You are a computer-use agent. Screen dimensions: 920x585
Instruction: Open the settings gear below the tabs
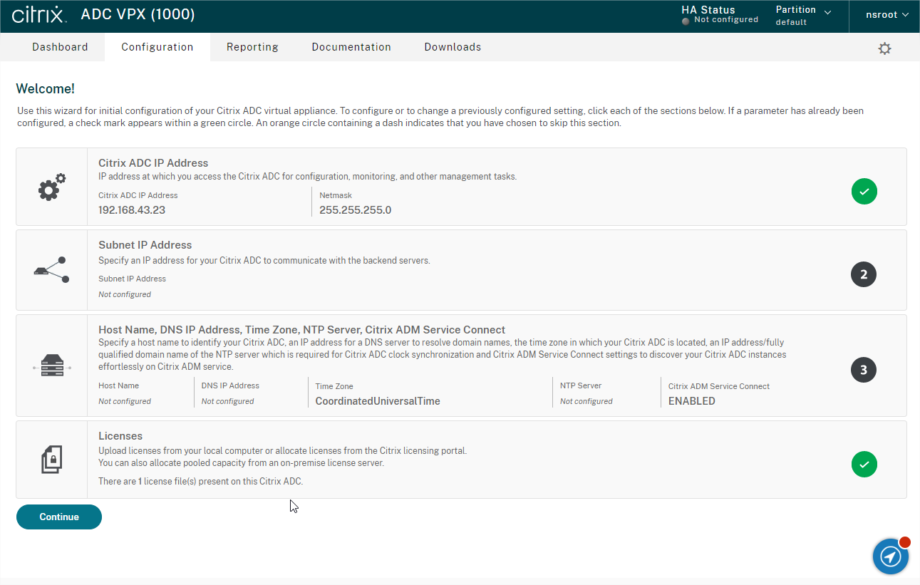(x=884, y=47)
